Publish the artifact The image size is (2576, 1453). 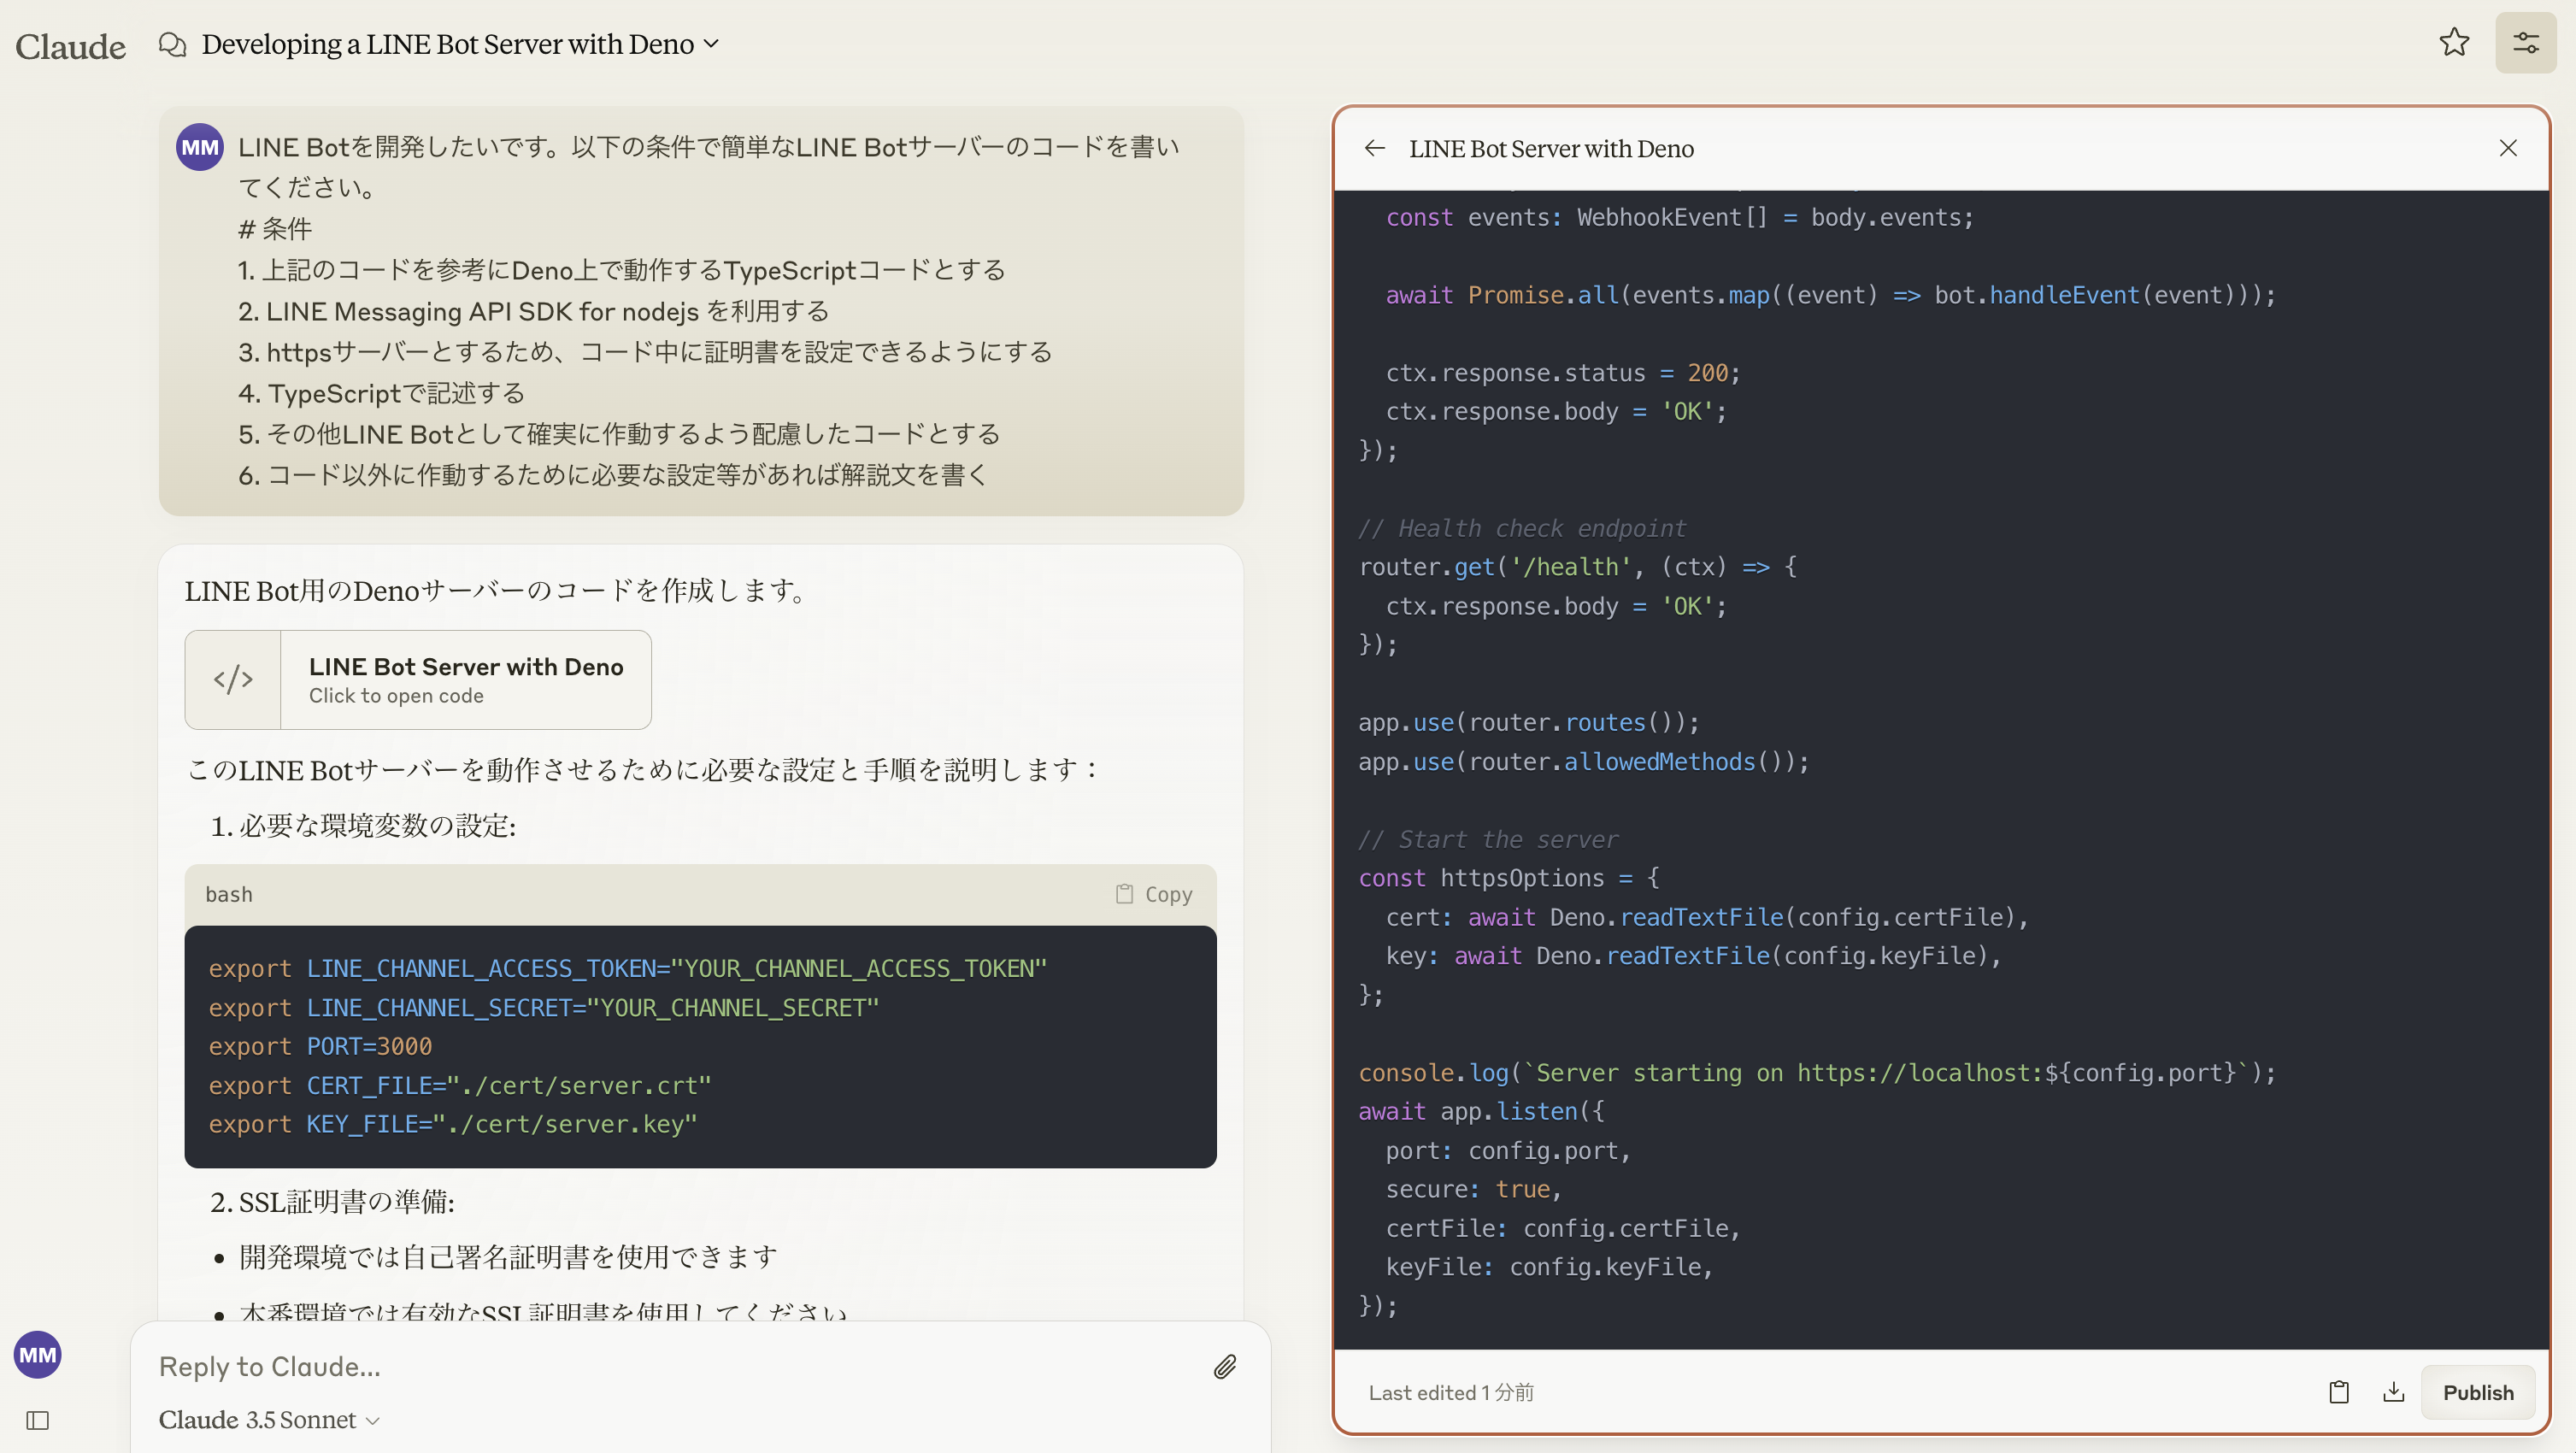point(2477,1391)
